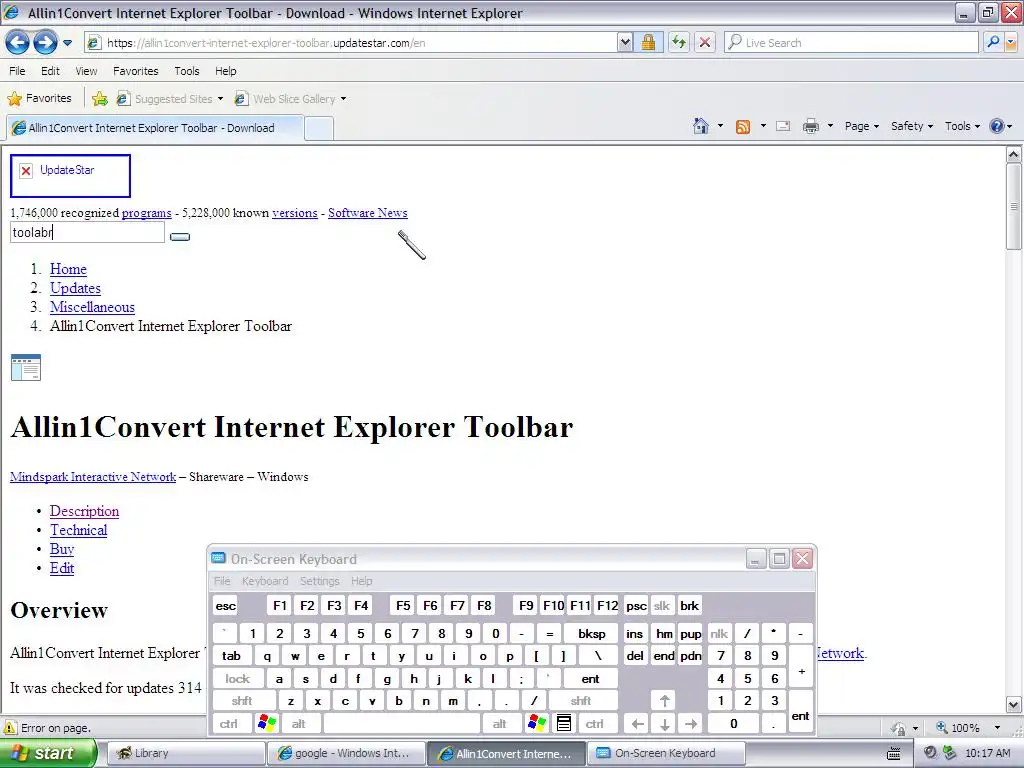The image size is (1024, 768).
Task: Open the versions link
Action: point(295,213)
